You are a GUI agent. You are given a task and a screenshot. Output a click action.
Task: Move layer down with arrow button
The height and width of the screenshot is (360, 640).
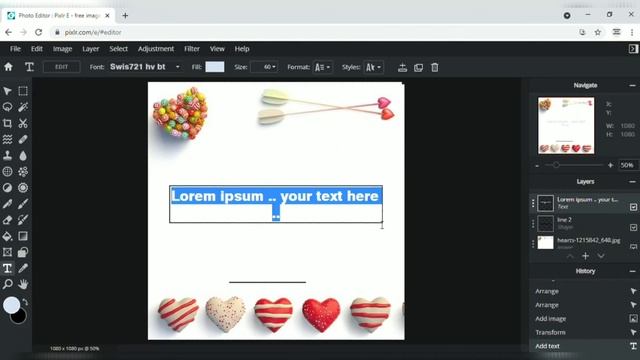coord(601,256)
